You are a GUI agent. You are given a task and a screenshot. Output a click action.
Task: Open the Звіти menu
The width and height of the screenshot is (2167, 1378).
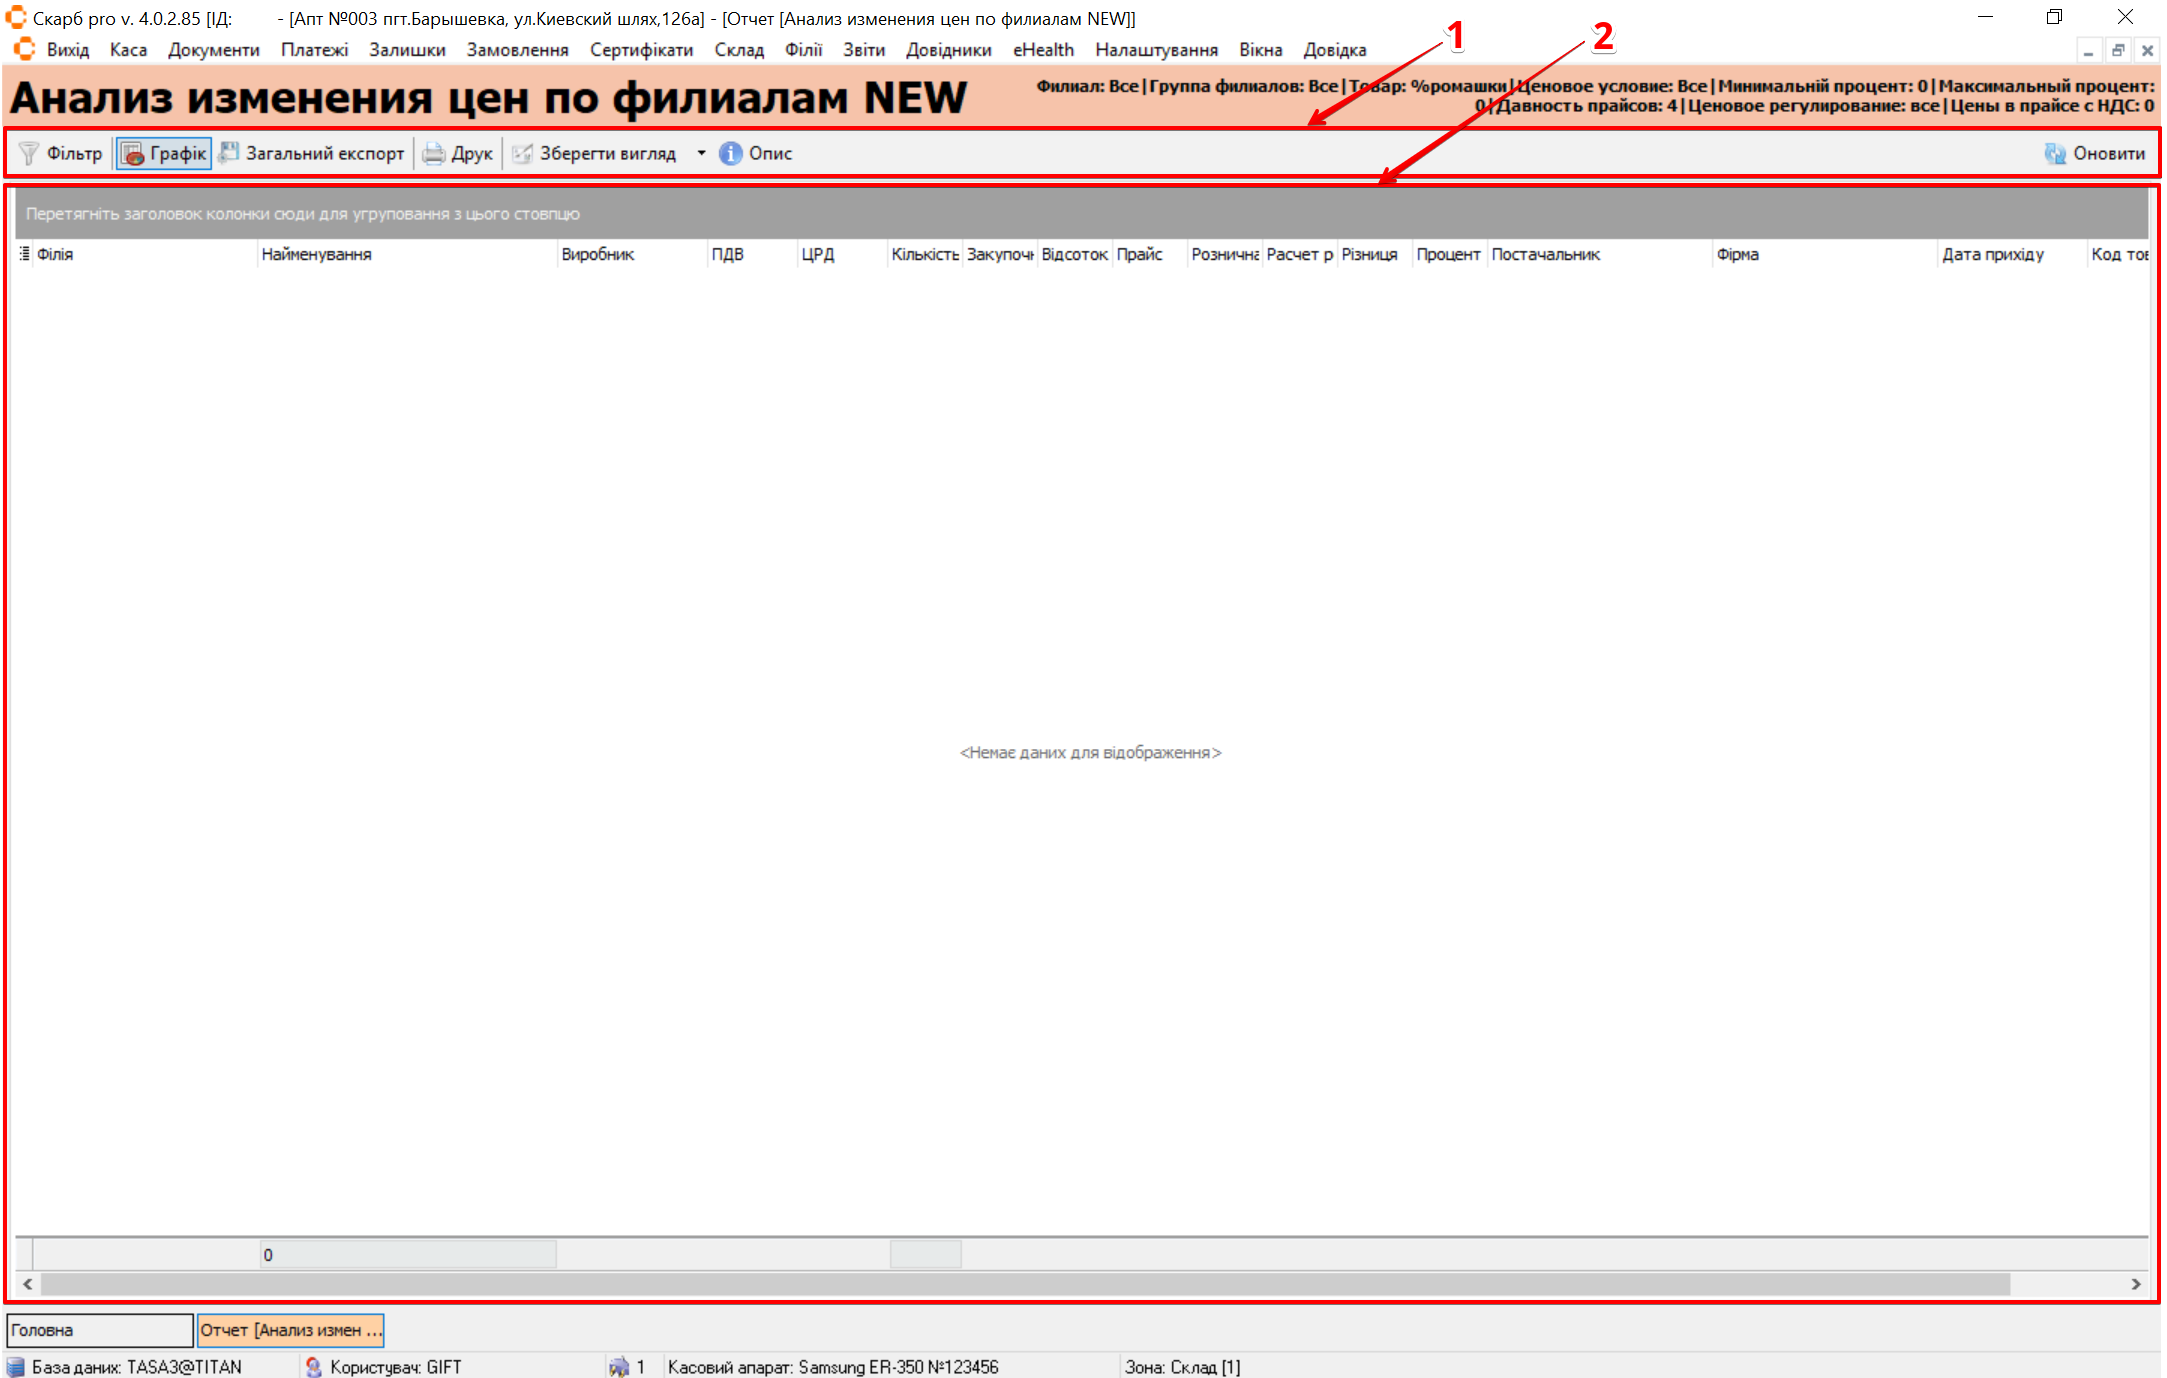tap(863, 49)
